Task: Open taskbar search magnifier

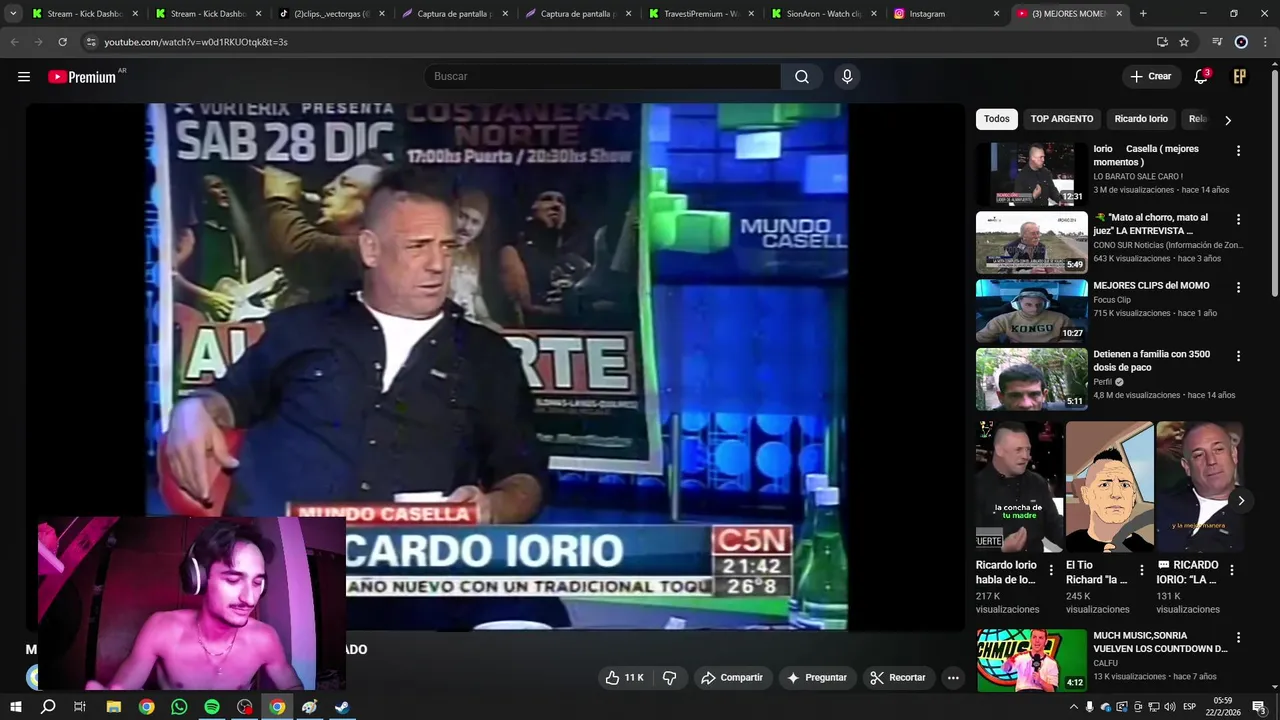Action: (48, 707)
